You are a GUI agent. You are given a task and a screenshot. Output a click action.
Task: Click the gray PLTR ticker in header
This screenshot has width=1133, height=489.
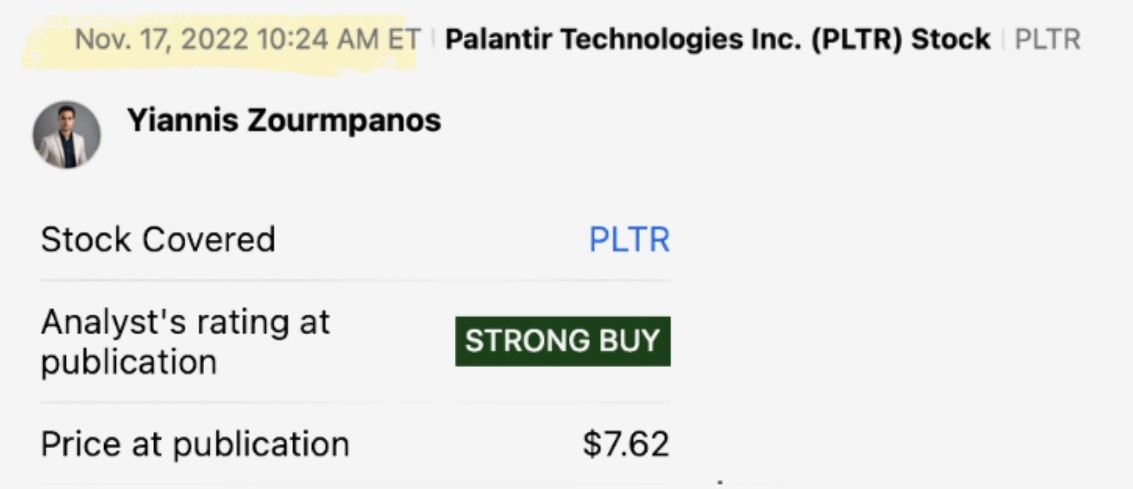[x=1047, y=40]
